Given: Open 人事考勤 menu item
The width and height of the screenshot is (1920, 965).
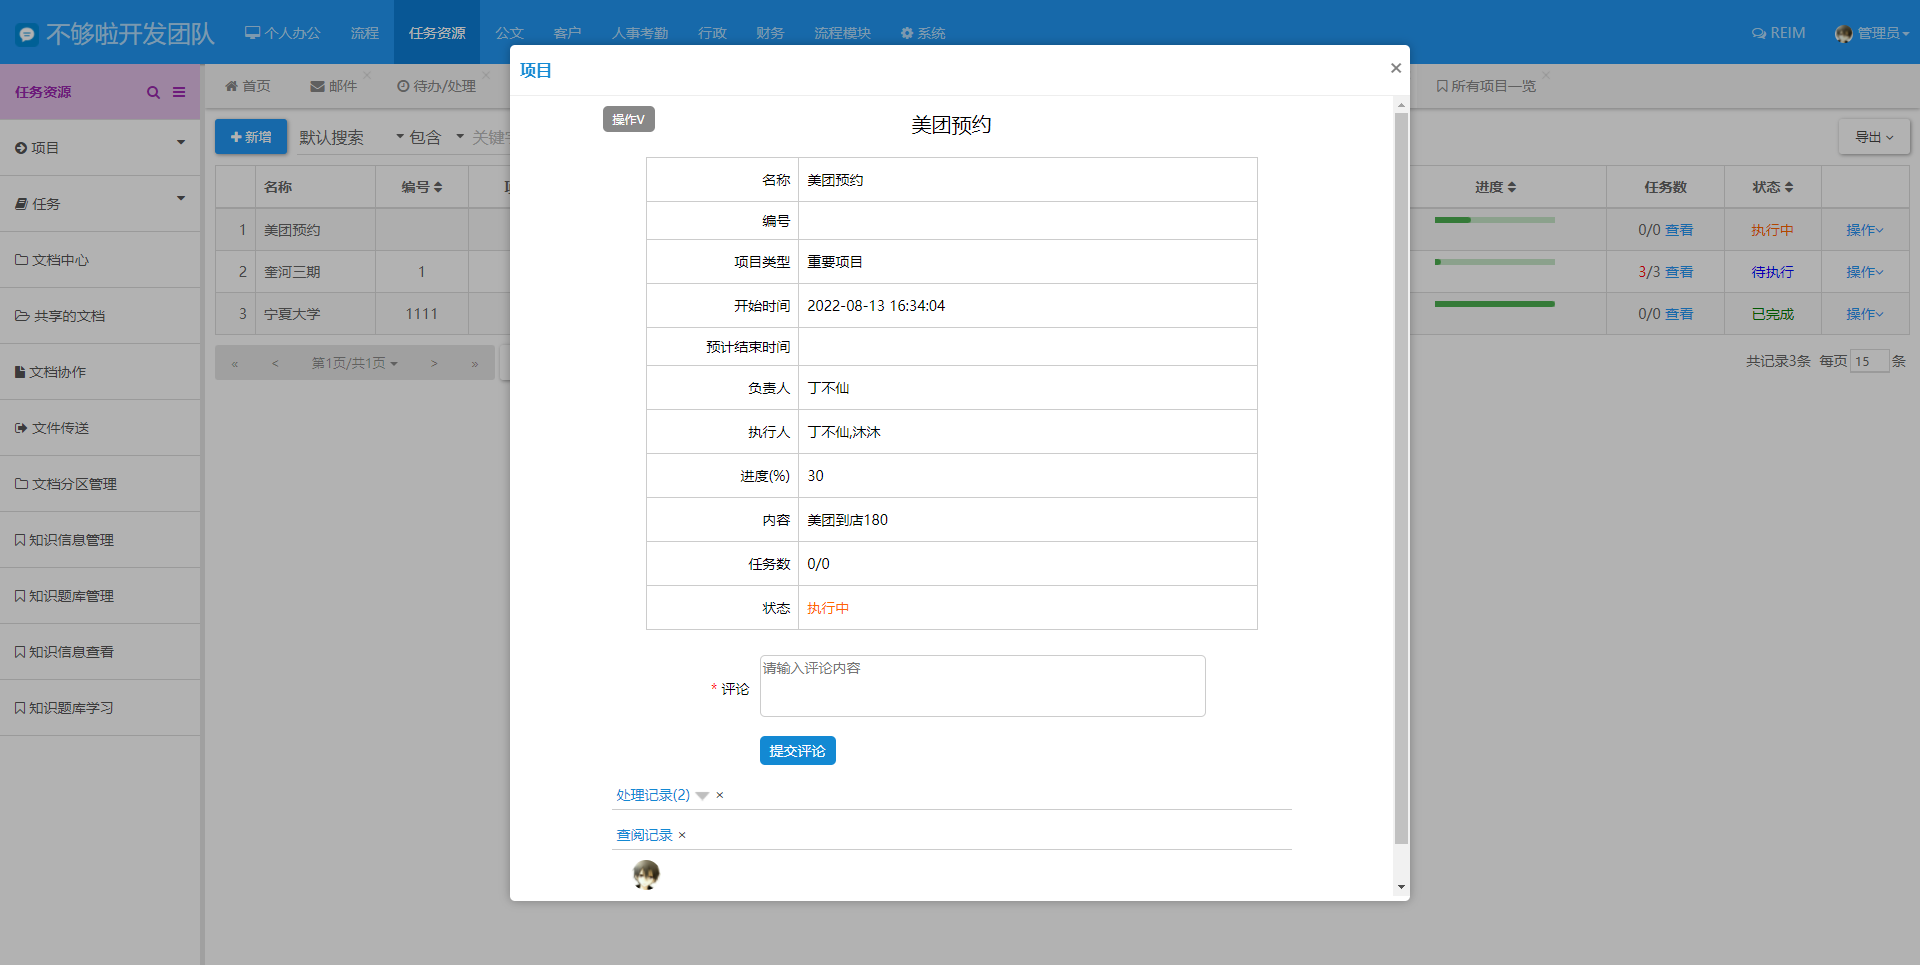Looking at the screenshot, I should 640,33.
